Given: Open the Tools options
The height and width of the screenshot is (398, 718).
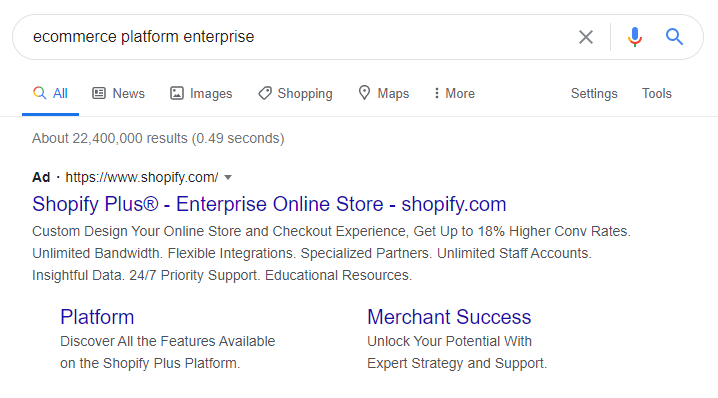Looking at the screenshot, I should [657, 93].
